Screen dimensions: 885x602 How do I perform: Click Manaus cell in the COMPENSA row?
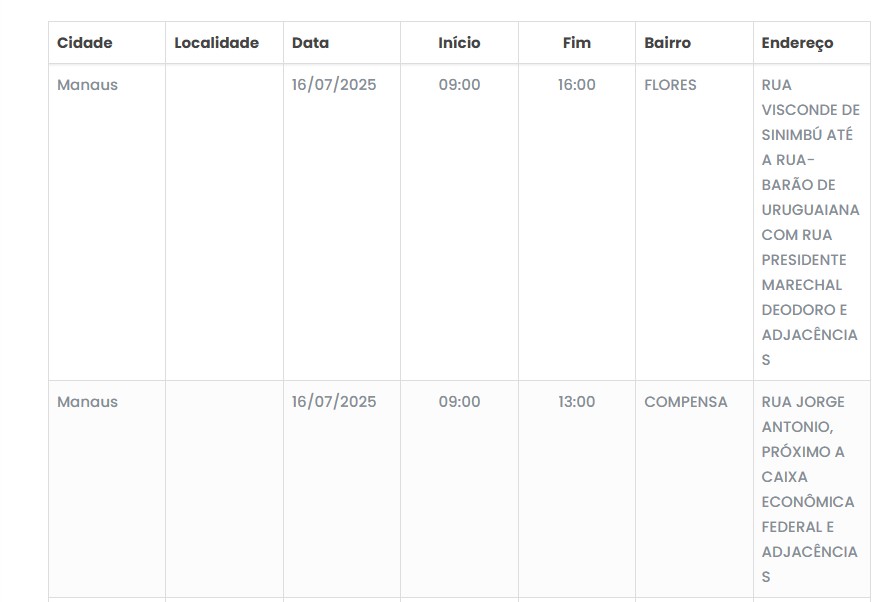(87, 402)
